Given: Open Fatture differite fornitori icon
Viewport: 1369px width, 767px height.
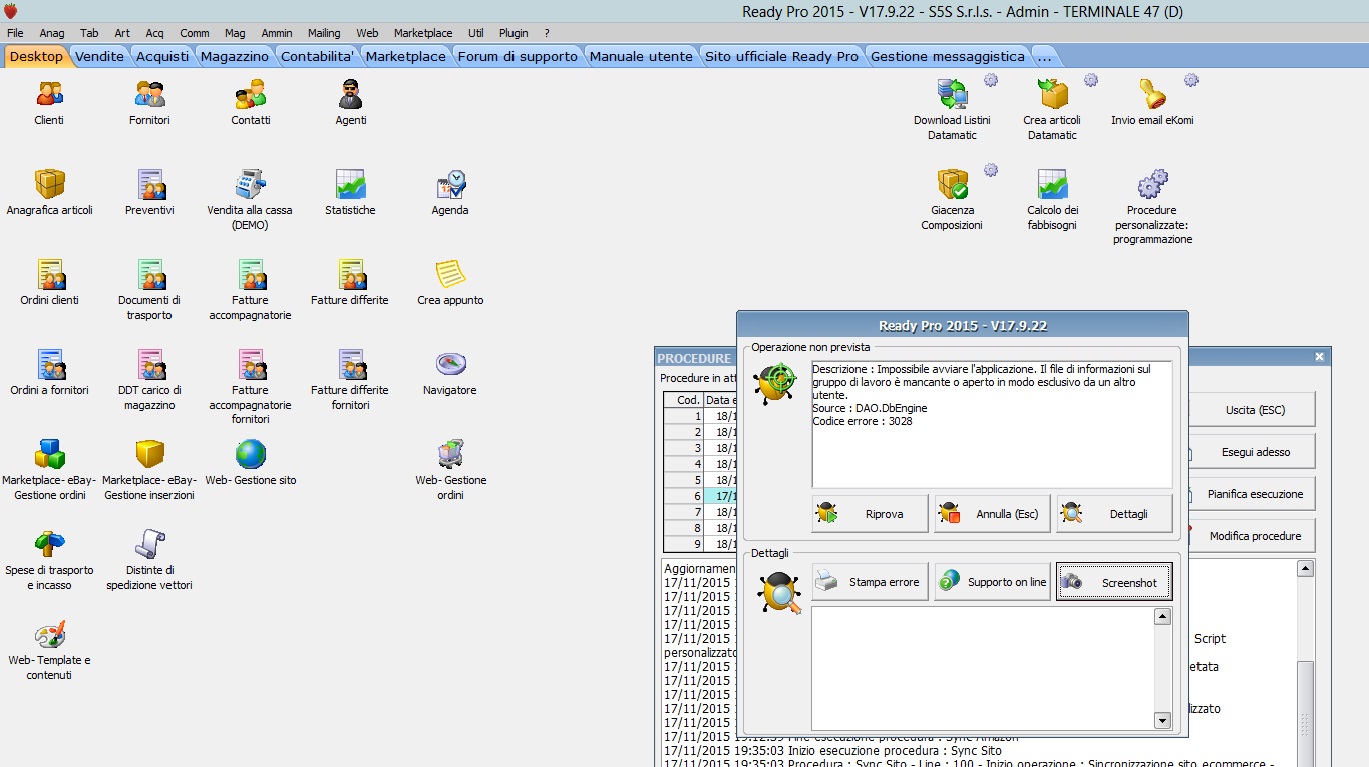Looking at the screenshot, I should (350, 365).
